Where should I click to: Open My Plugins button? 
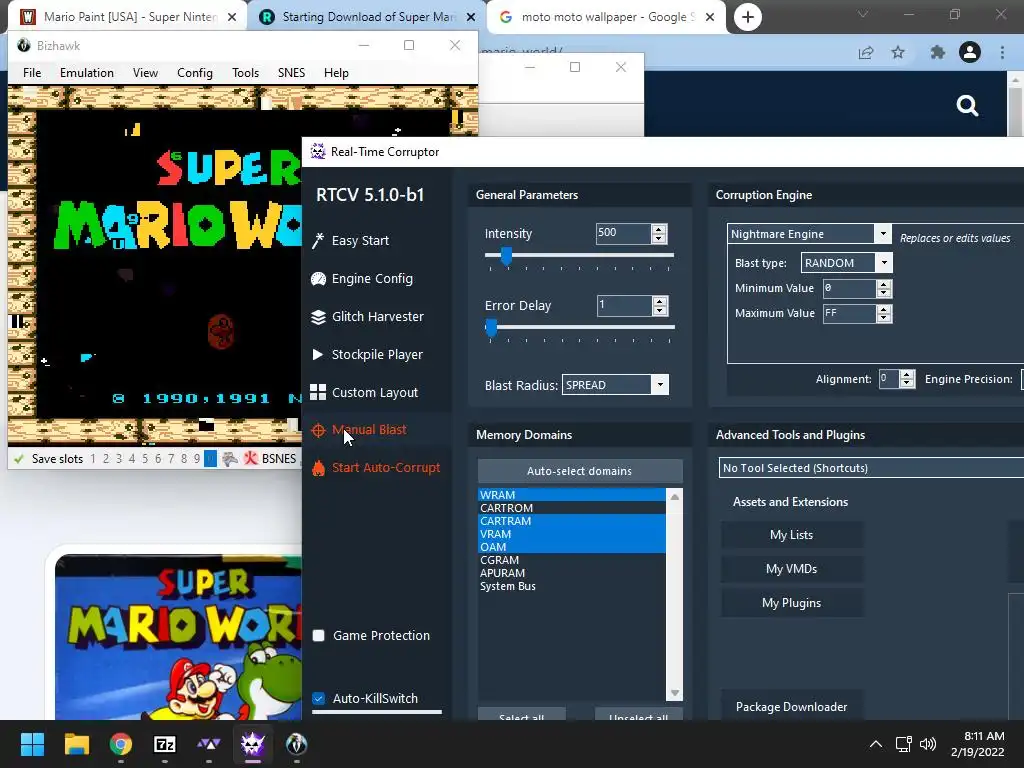(x=792, y=603)
